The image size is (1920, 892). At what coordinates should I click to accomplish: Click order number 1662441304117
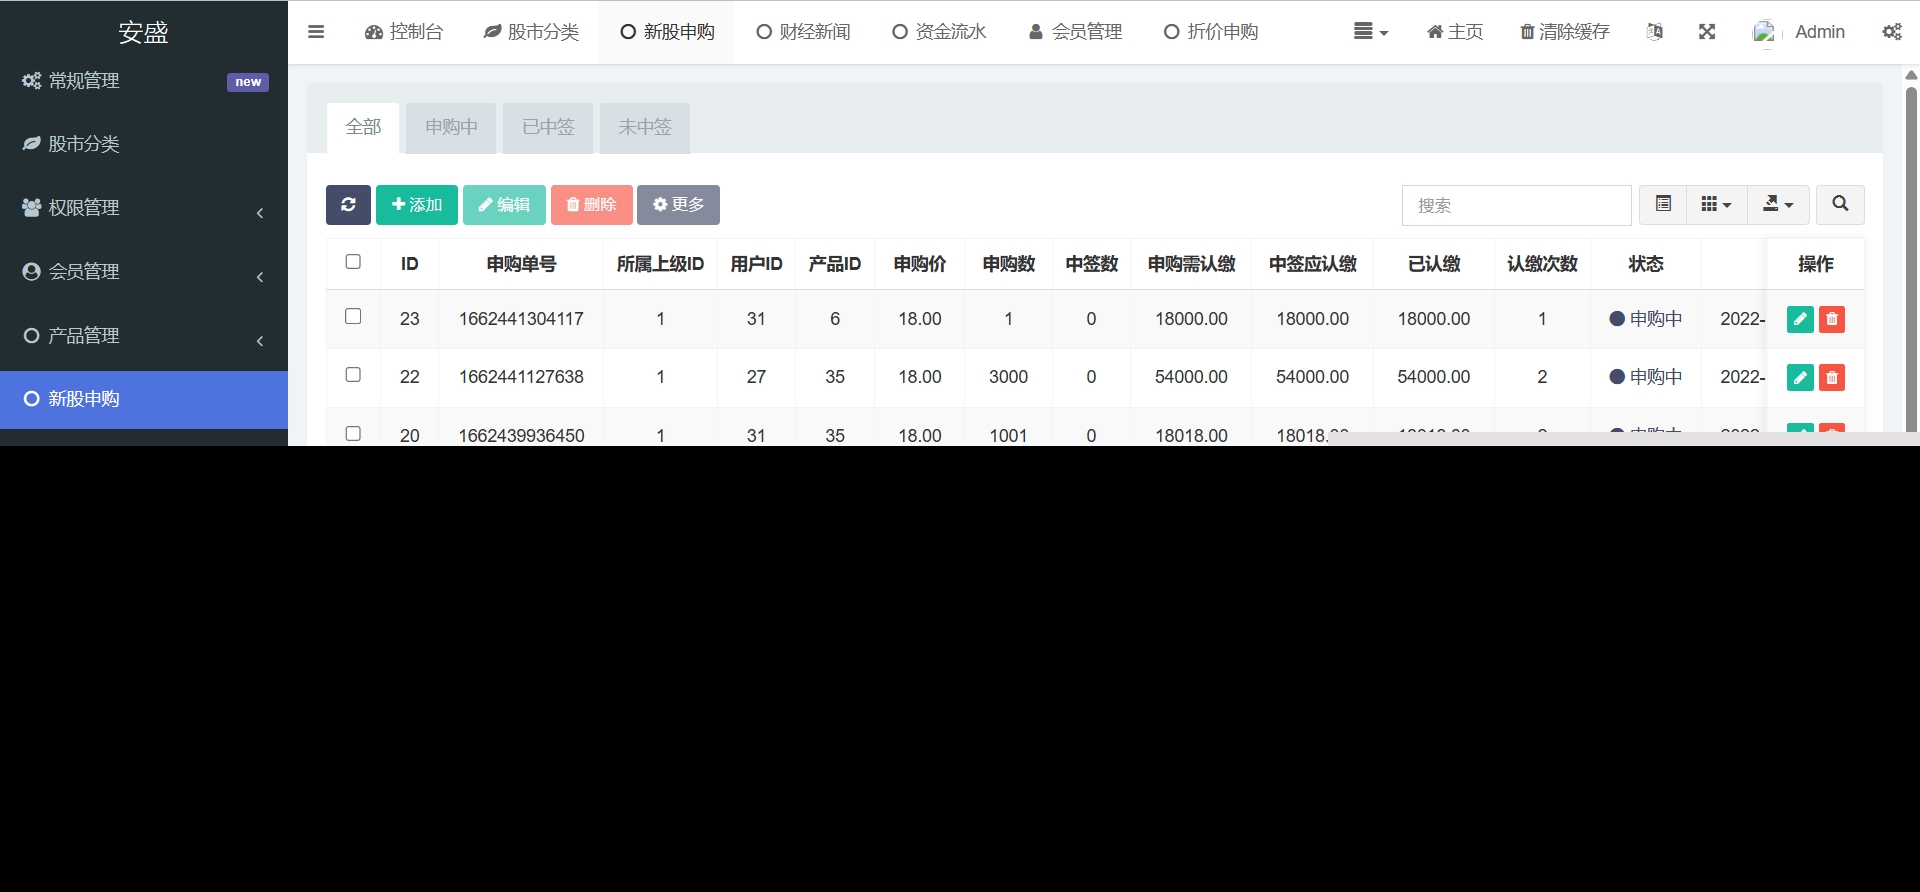pyautogui.click(x=521, y=319)
